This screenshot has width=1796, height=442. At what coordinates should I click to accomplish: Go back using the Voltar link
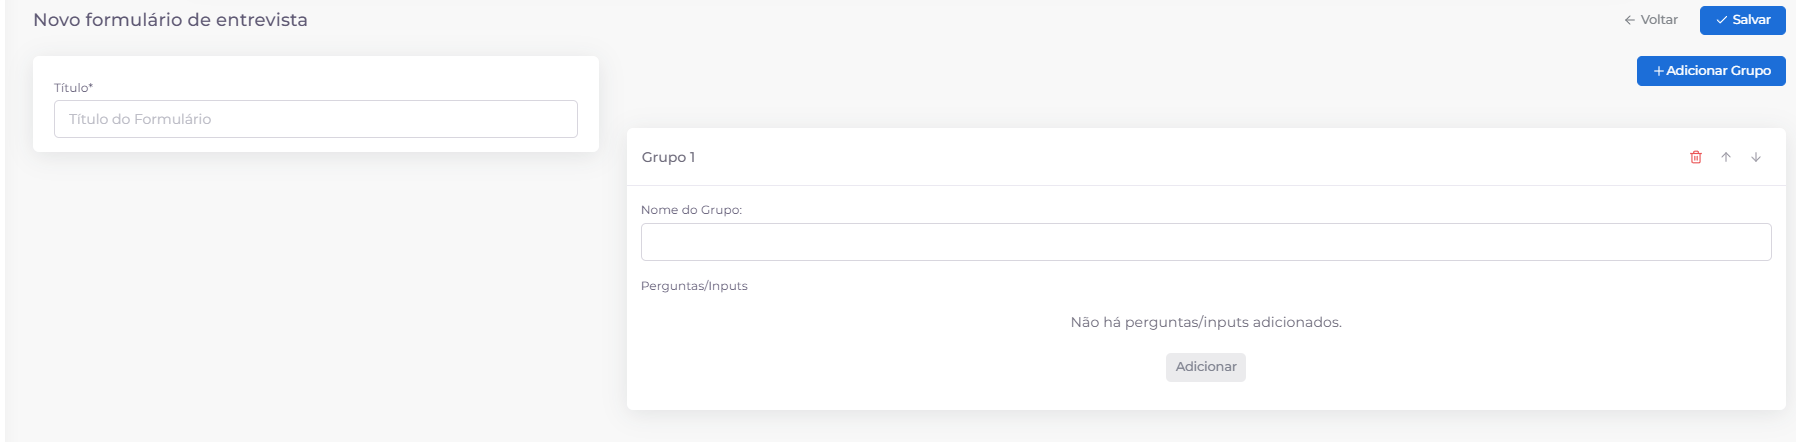[1651, 20]
